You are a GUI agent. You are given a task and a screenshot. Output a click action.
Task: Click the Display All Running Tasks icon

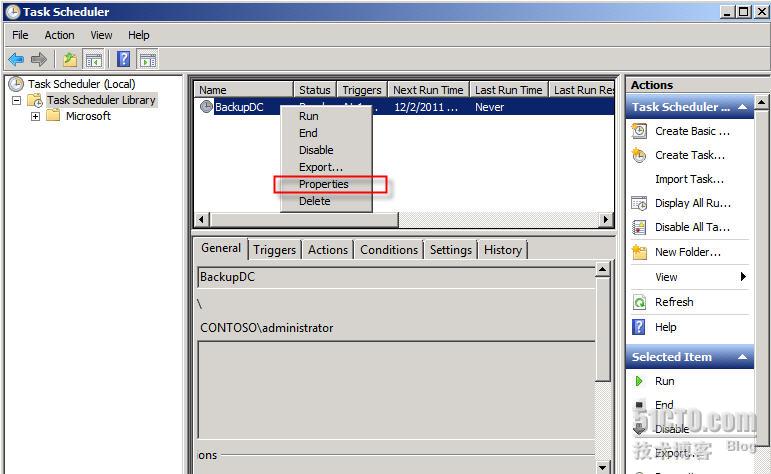tap(639, 203)
